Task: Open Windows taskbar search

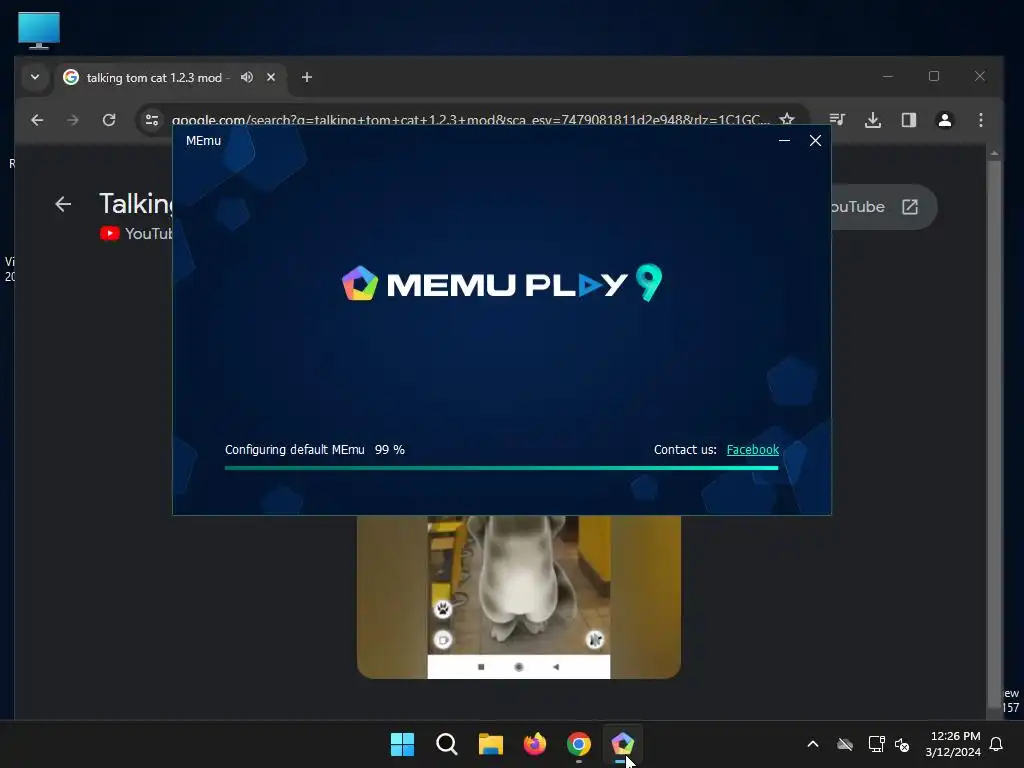Action: click(447, 744)
